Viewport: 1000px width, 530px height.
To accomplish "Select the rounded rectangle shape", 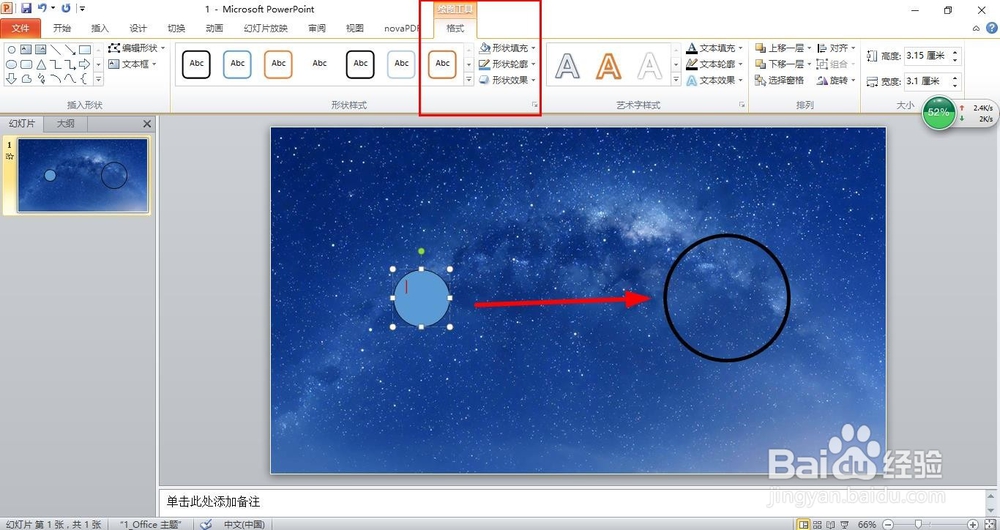I will coord(26,64).
